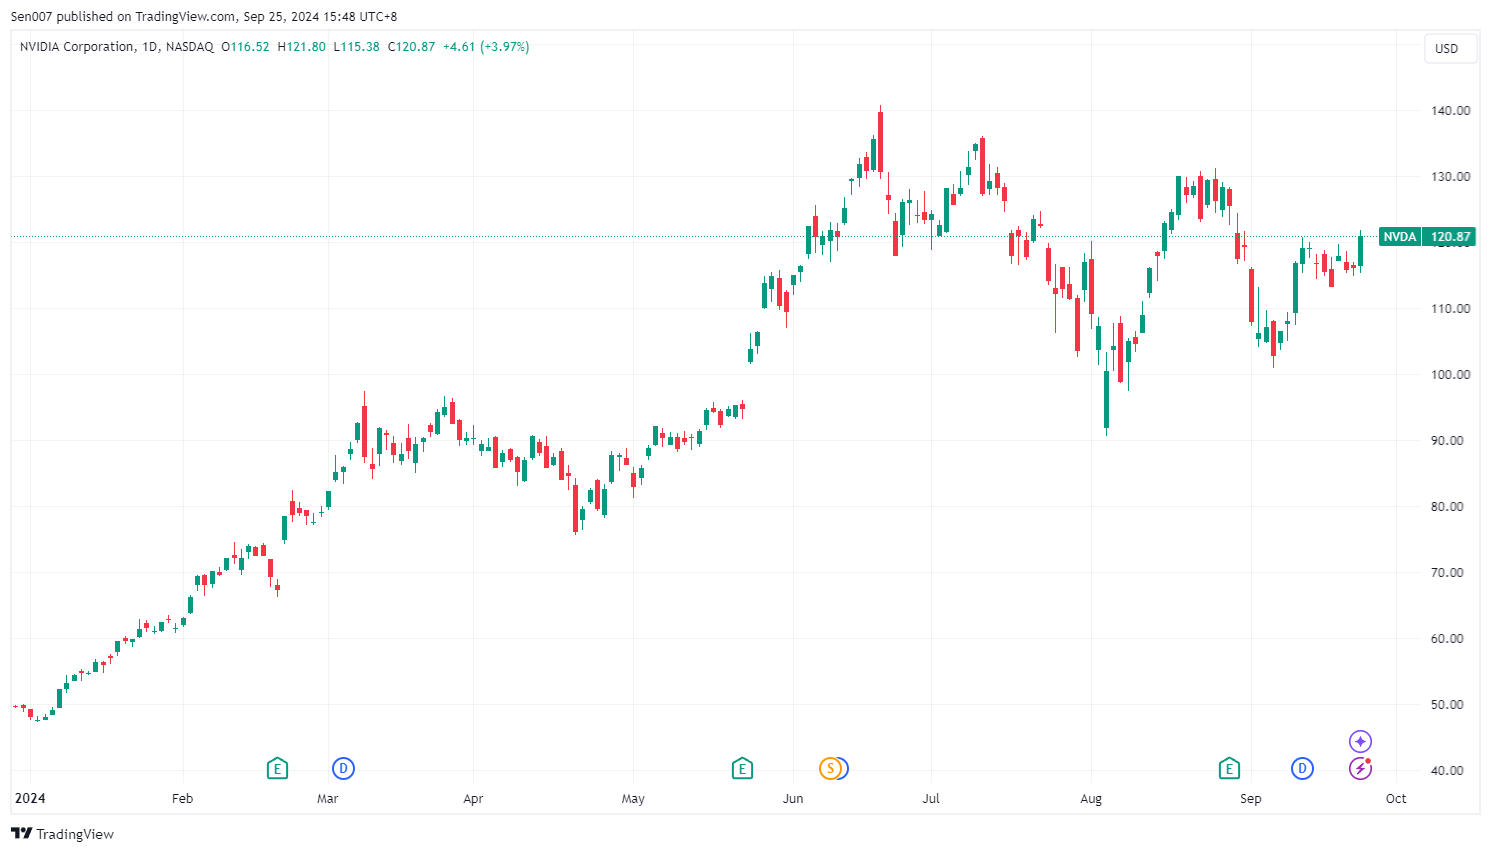Click the green NVDA ticker label
Image resolution: width=1491 pixels, height=853 pixels.
[x=1400, y=237]
